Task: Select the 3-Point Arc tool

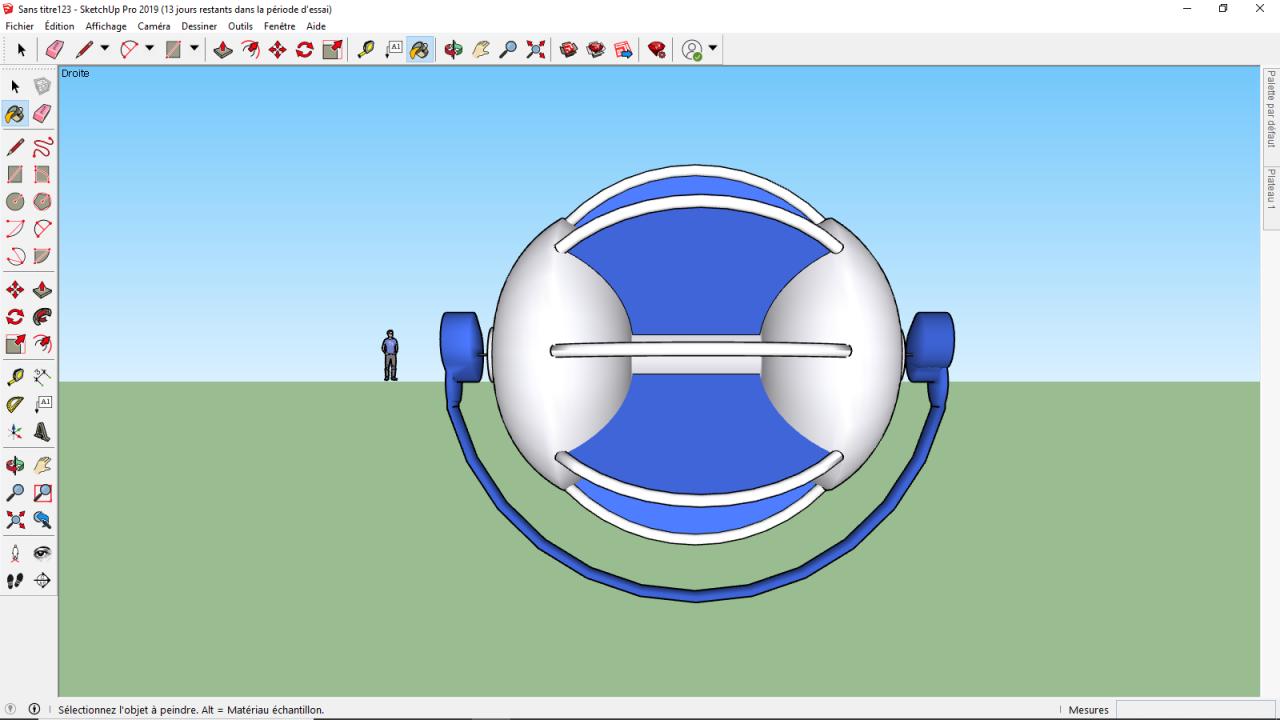Action: tap(15, 256)
